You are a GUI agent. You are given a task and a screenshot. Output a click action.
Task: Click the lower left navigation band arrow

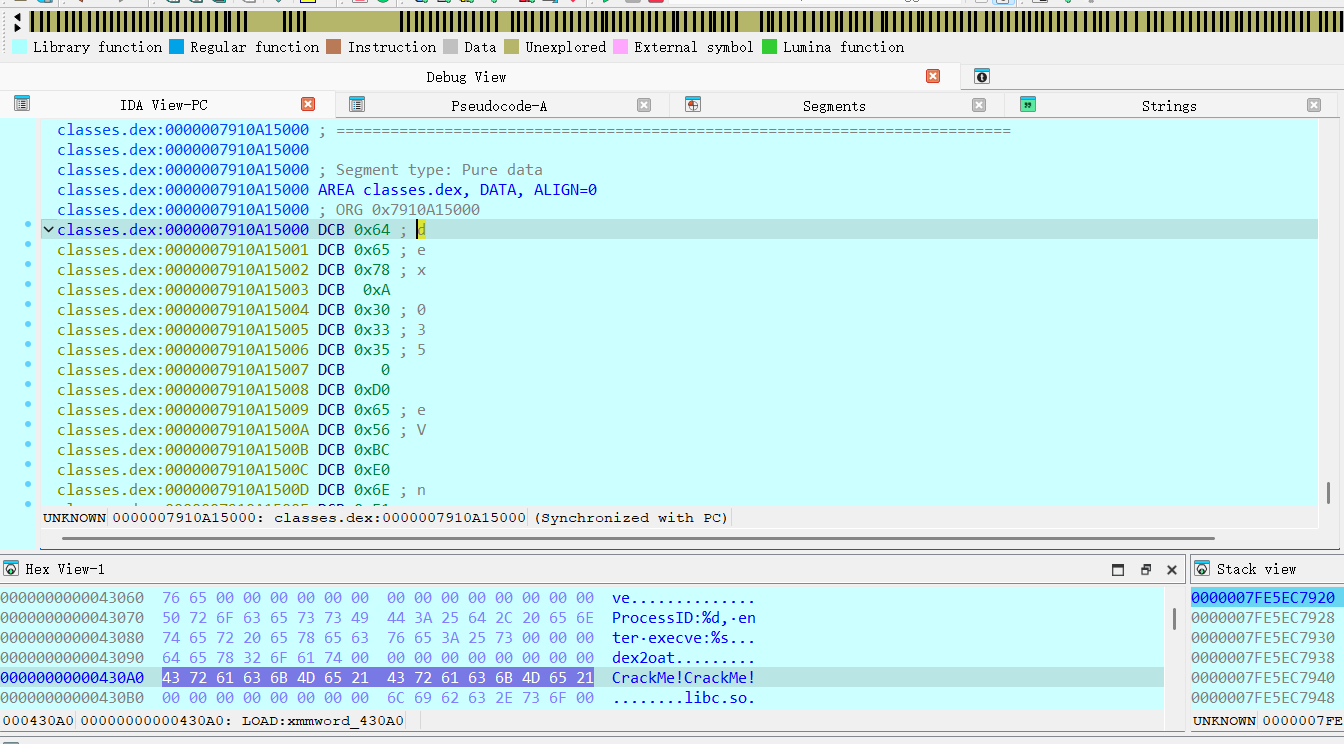[17, 28]
